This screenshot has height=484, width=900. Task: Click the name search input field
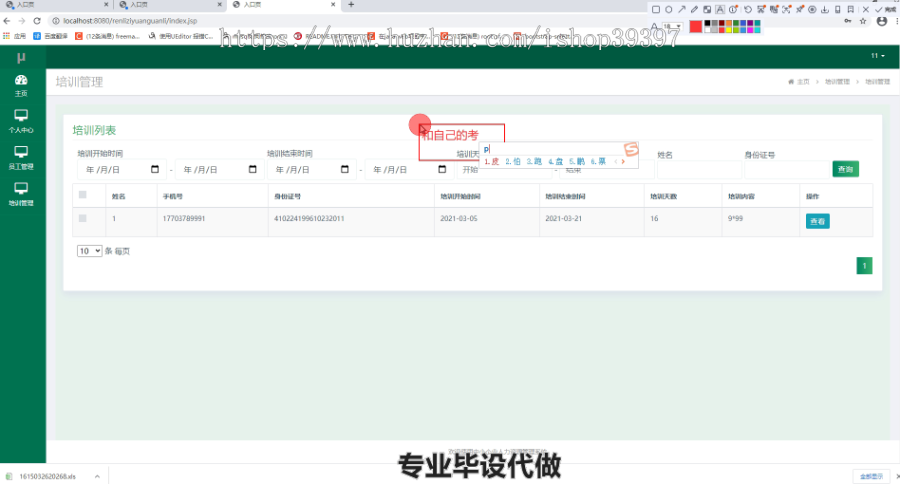[x=699, y=170]
